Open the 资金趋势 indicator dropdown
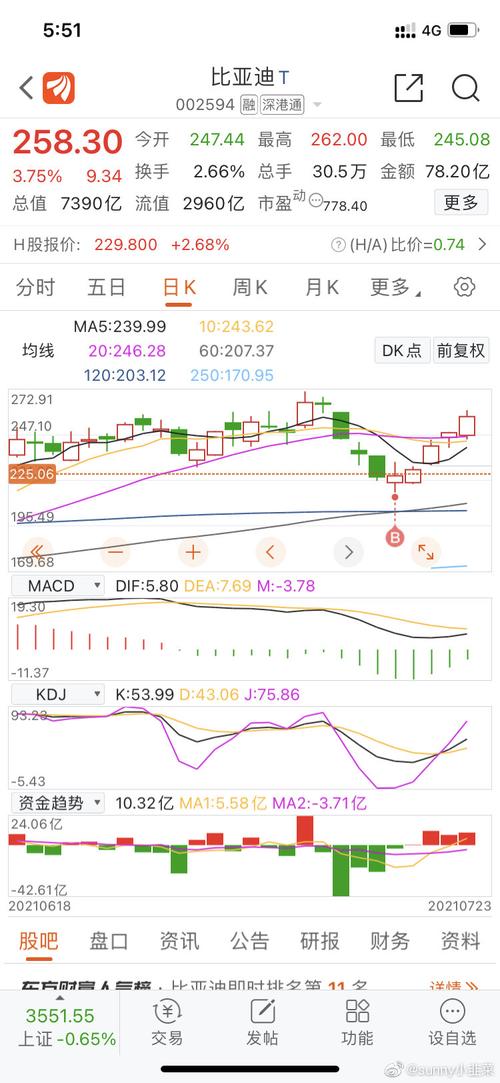Image resolution: width=500 pixels, height=1083 pixels. point(57,803)
